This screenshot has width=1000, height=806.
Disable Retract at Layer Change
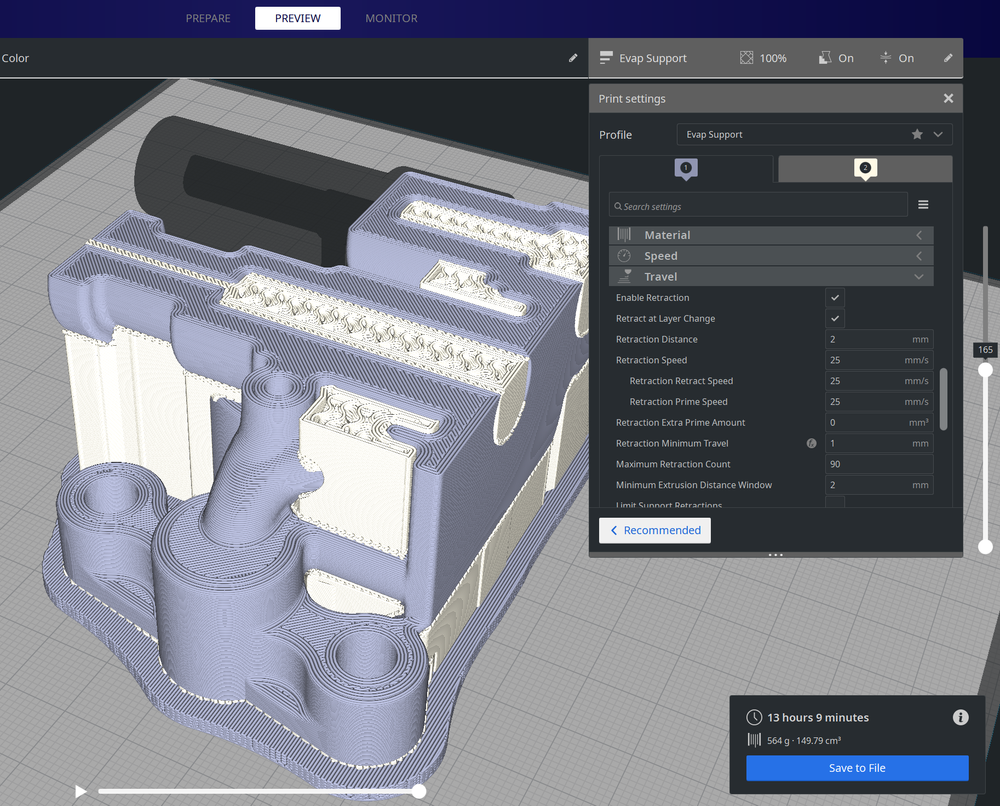[834, 318]
